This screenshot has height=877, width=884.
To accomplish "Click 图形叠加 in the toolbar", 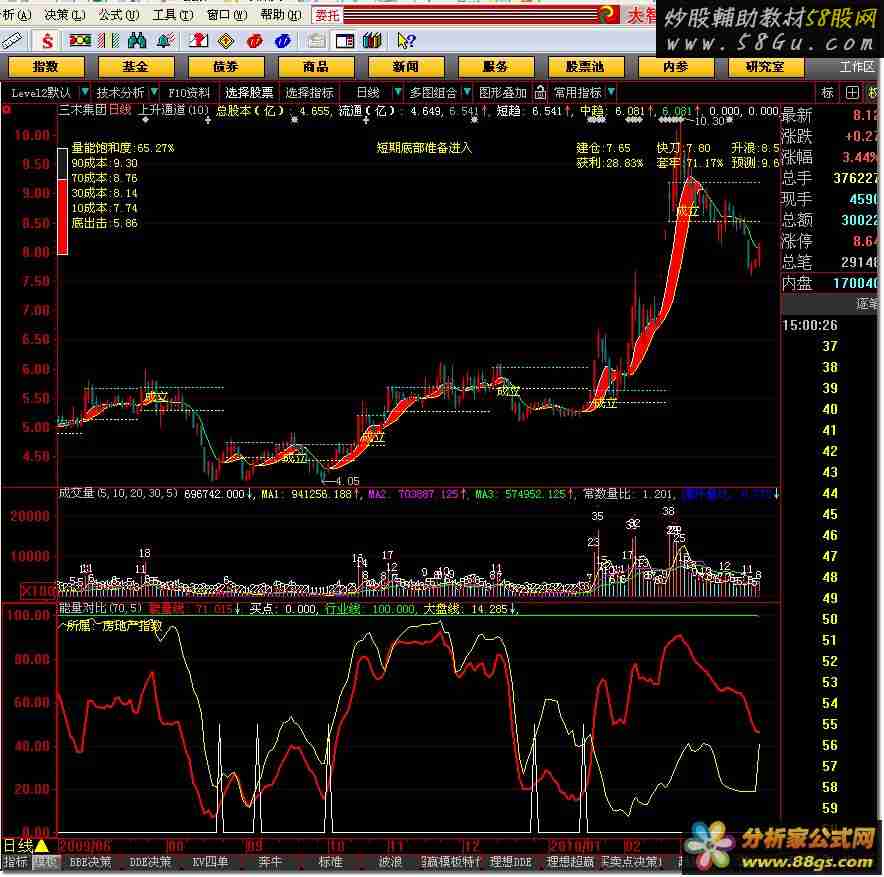I will 503,92.
